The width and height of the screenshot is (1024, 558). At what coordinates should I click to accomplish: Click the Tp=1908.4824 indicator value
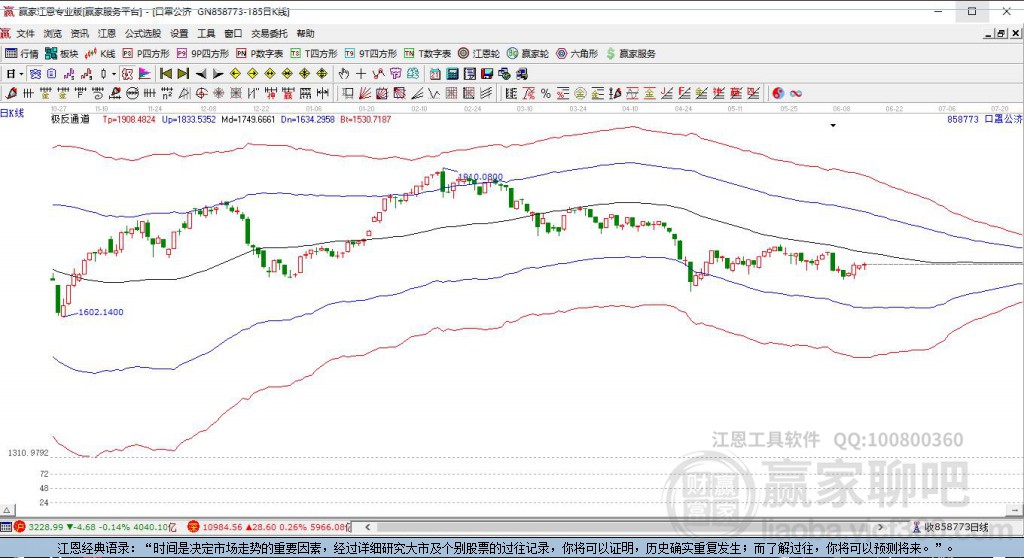coord(129,120)
